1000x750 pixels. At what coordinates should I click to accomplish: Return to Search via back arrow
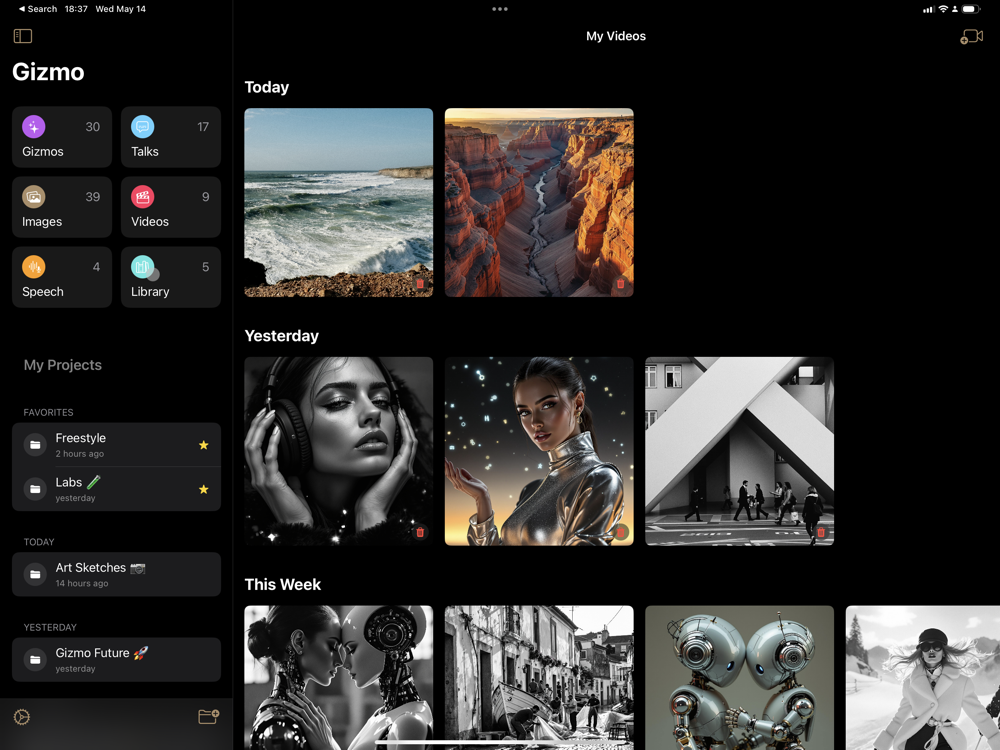pyautogui.click(x=37, y=9)
